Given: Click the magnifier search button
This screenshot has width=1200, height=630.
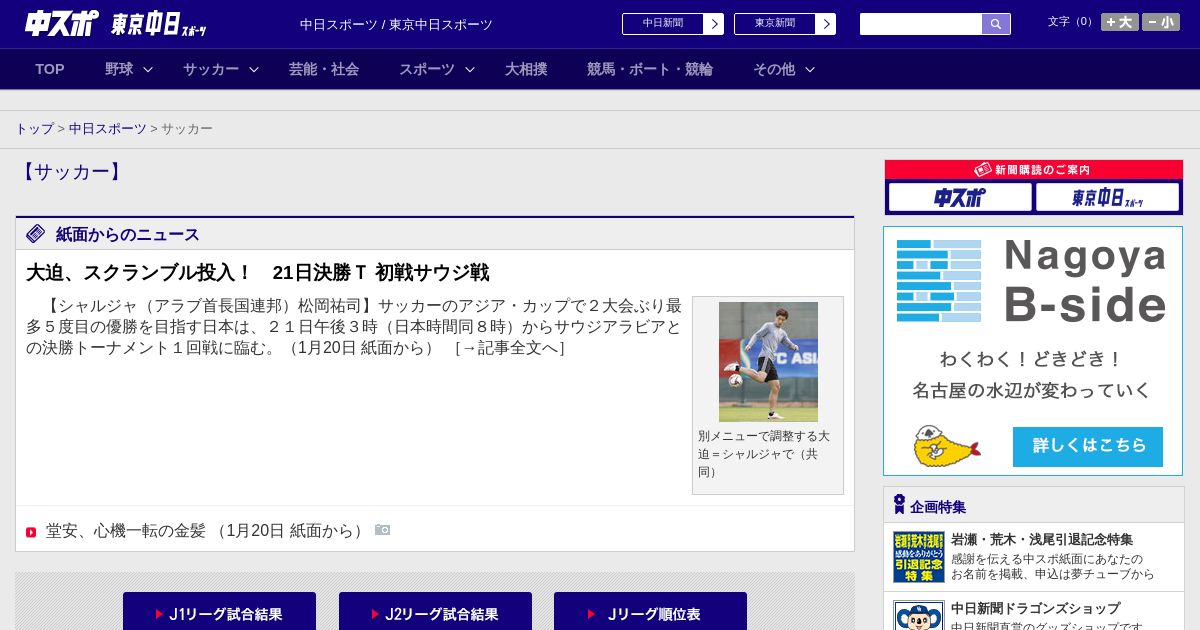Looking at the screenshot, I should tap(996, 24).
